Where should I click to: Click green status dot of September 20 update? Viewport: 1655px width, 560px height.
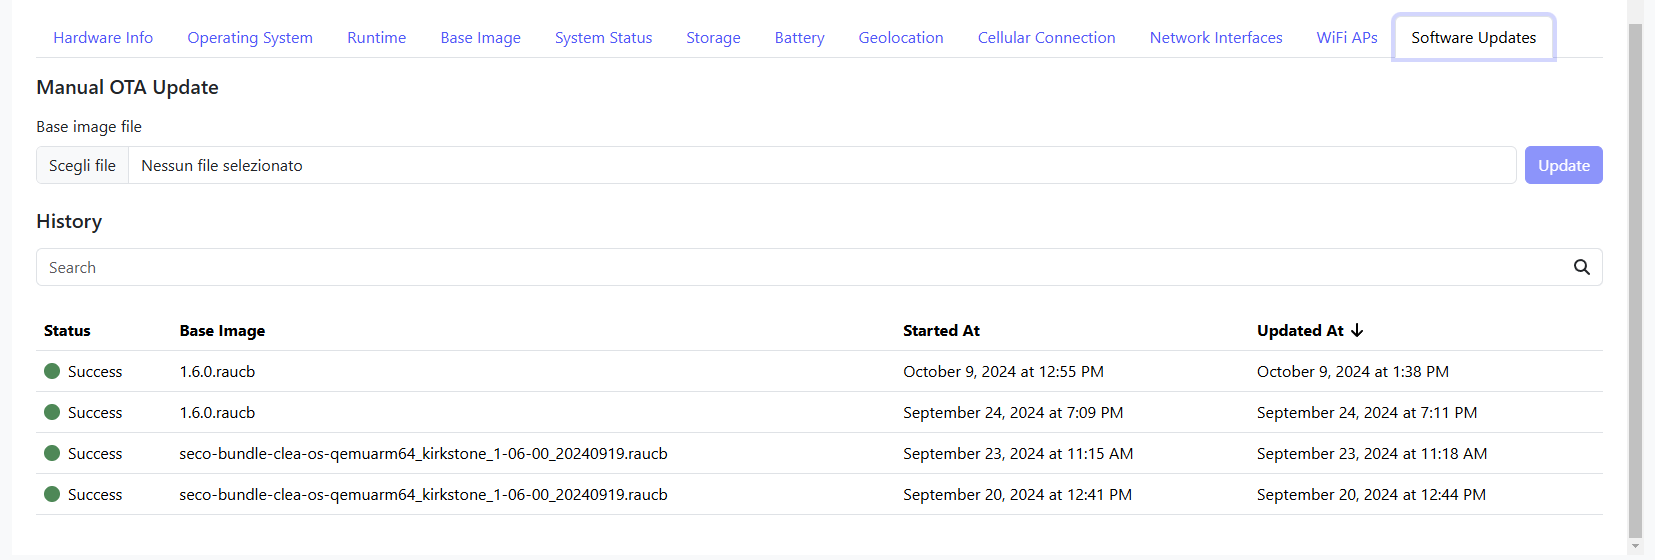click(x=52, y=494)
